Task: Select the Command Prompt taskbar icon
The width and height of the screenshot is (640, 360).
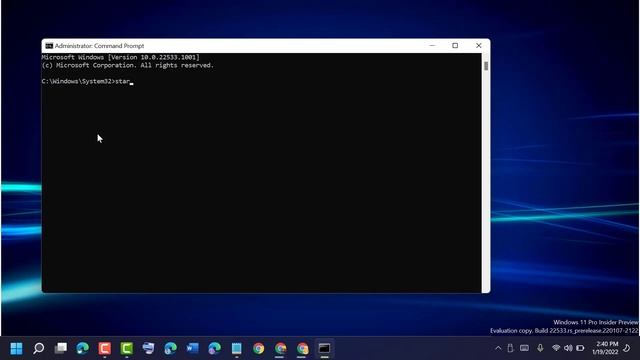Action: click(x=324, y=348)
